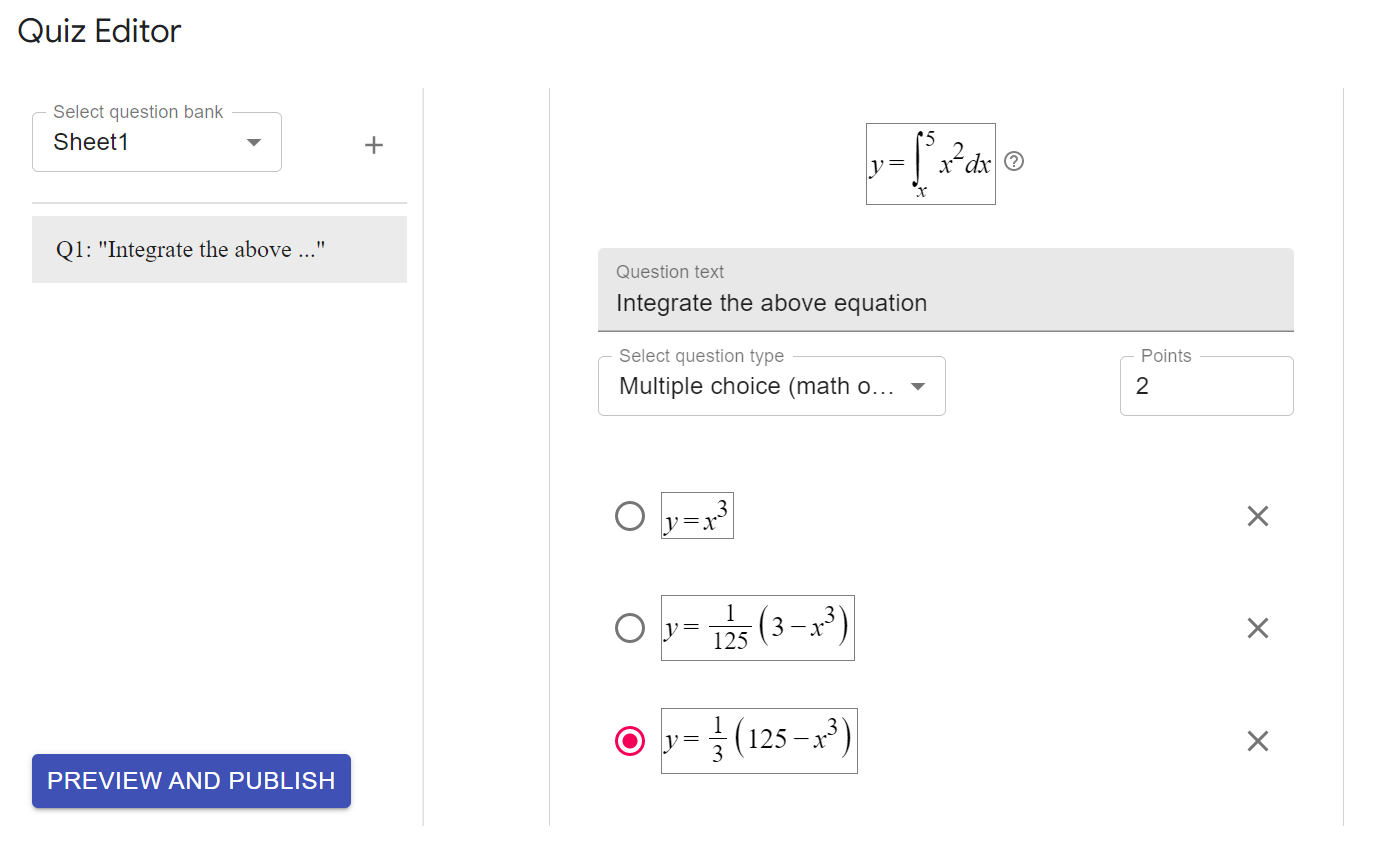Click the Quiz Editor heading
This screenshot has height=847, width=1375.
[x=99, y=31]
